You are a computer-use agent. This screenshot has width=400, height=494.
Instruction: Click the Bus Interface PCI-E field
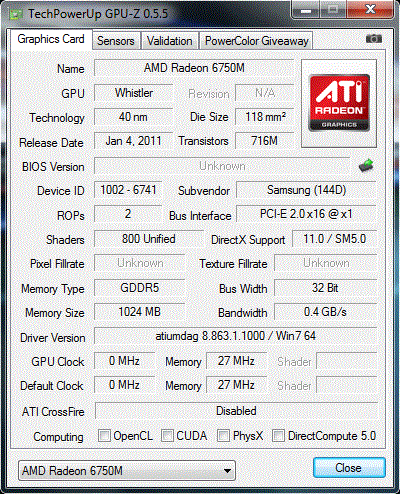[x=306, y=214]
